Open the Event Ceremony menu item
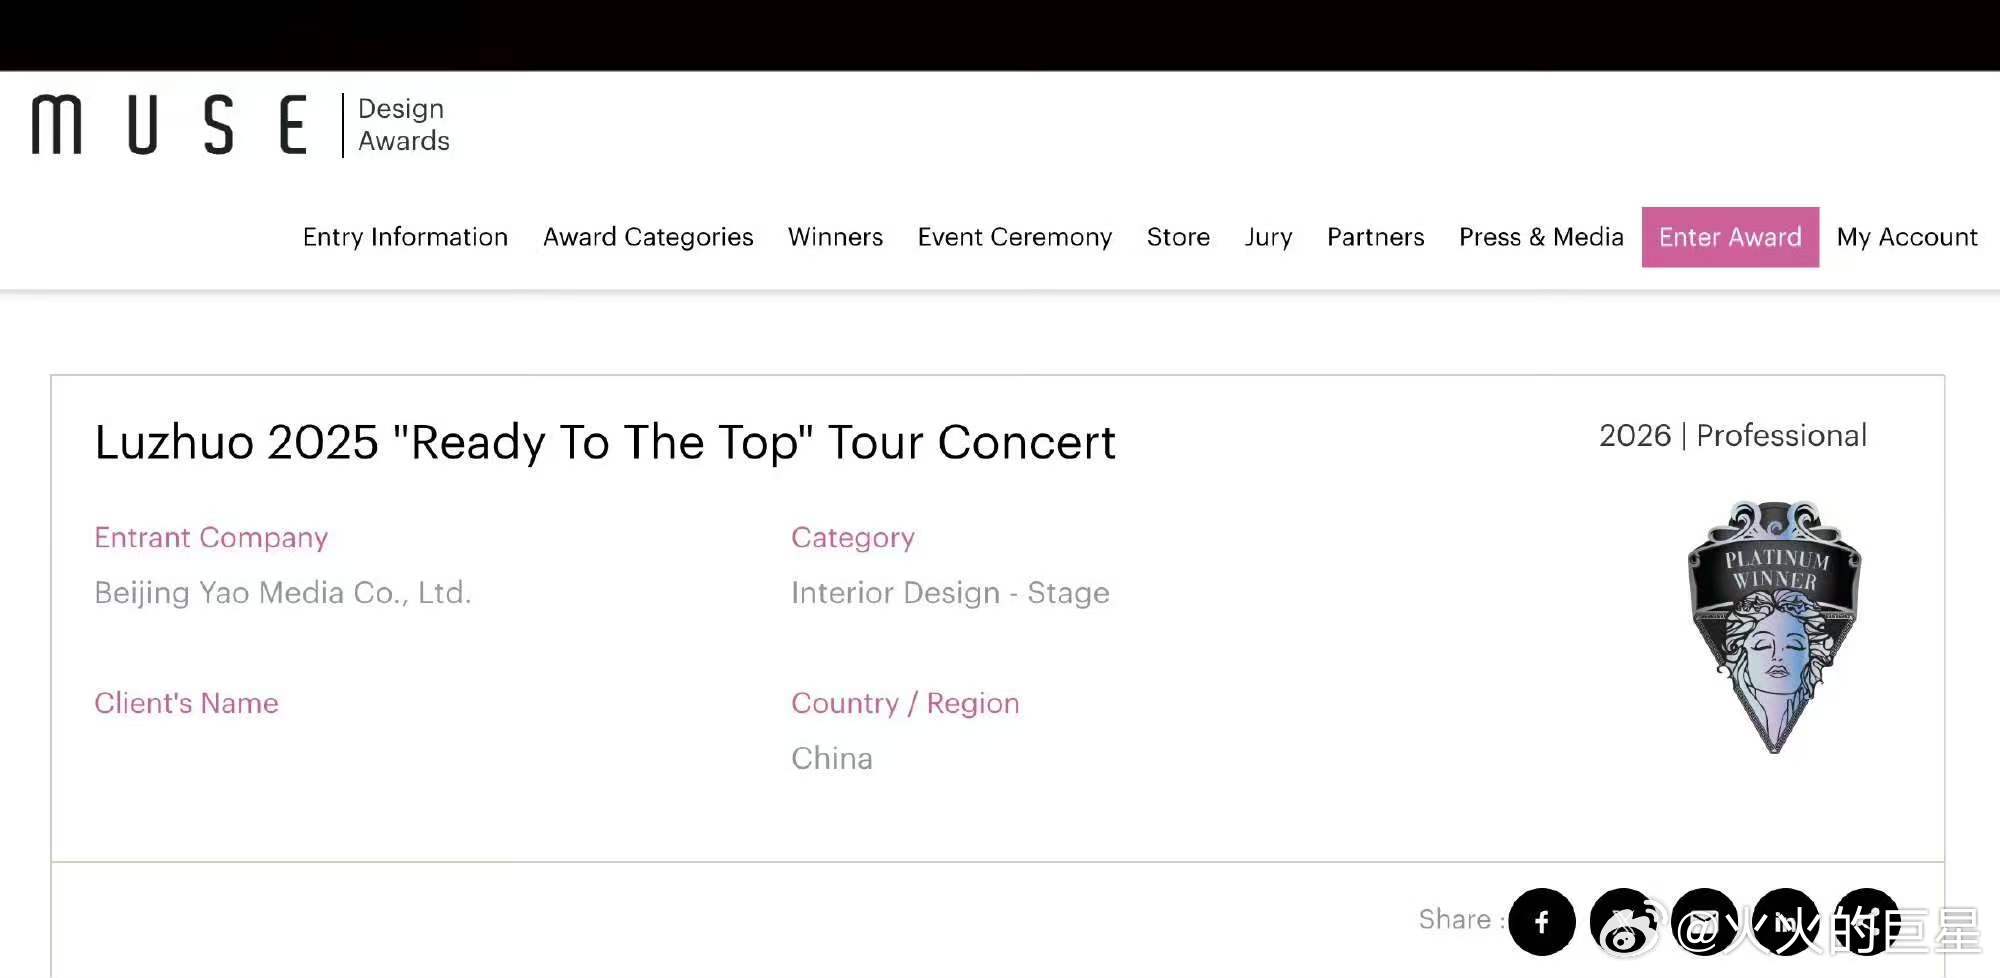The width and height of the screenshot is (2000, 978). 1014,237
